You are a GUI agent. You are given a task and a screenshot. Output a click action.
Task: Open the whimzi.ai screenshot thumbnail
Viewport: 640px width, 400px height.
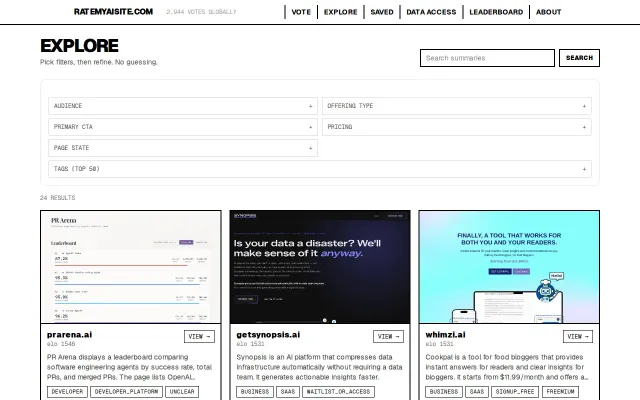(509, 267)
